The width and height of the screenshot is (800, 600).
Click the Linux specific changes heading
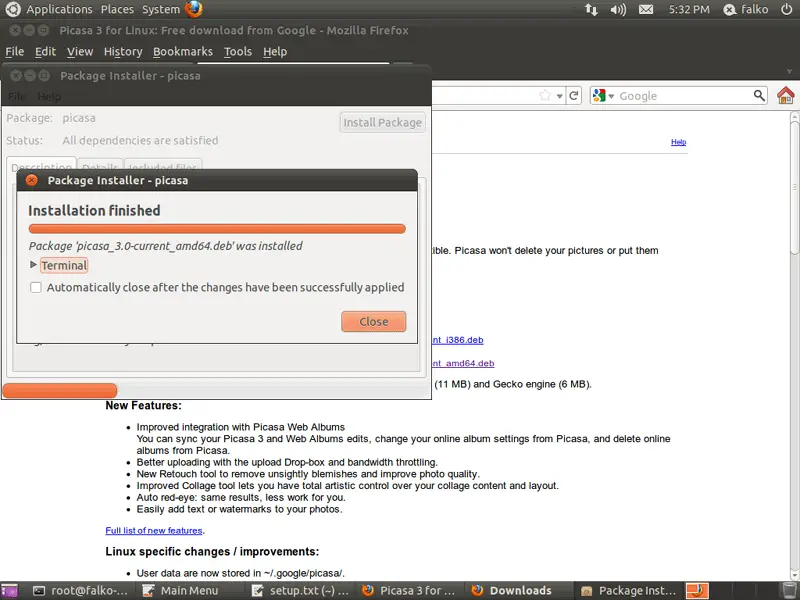(x=212, y=552)
